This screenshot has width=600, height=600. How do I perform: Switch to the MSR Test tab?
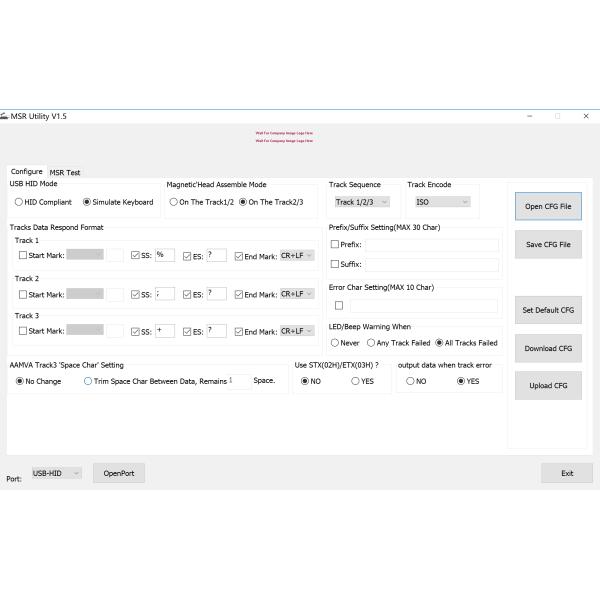click(x=65, y=172)
